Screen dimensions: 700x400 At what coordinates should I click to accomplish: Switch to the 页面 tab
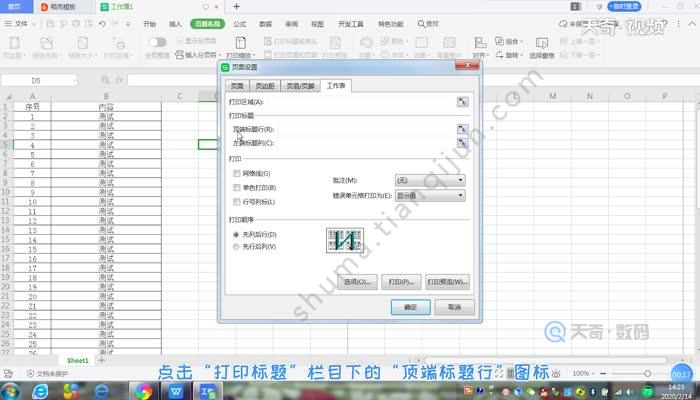pyautogui.click(x=237, y=86)
